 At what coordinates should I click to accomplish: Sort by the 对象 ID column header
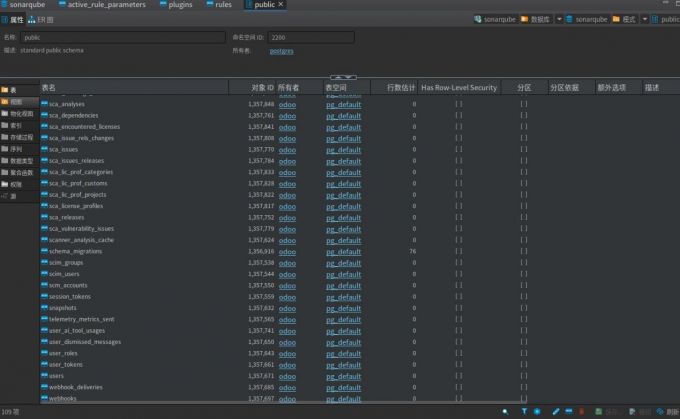[x=252, y=88]
